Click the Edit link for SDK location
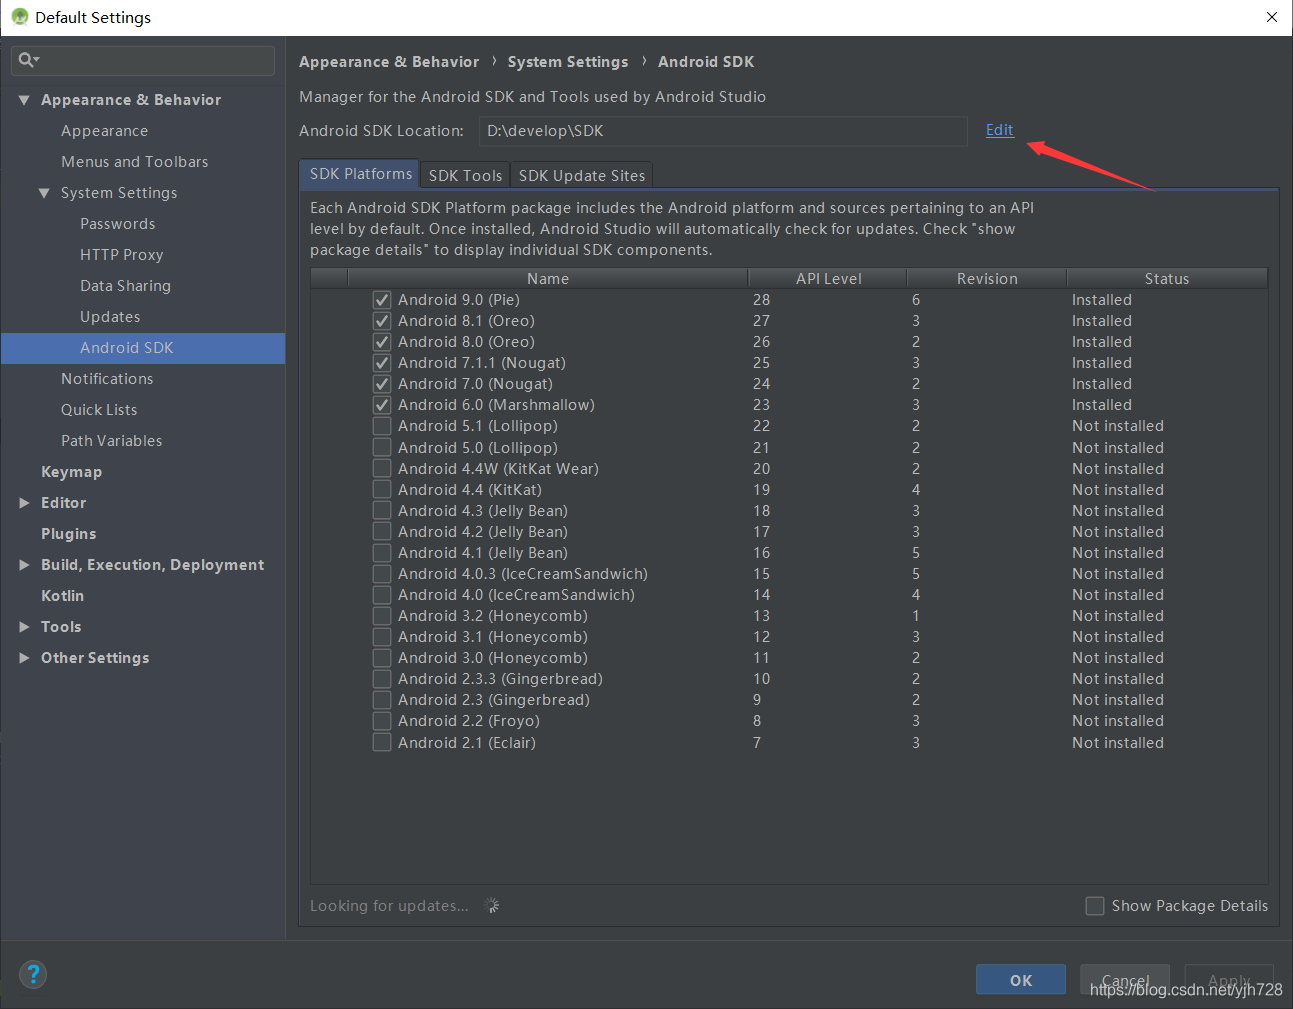The image size is (1293, 1009). pos(999,130)
